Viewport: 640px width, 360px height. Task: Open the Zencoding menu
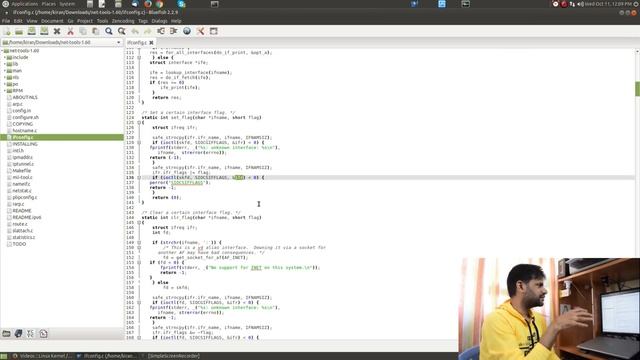[123, 21]
